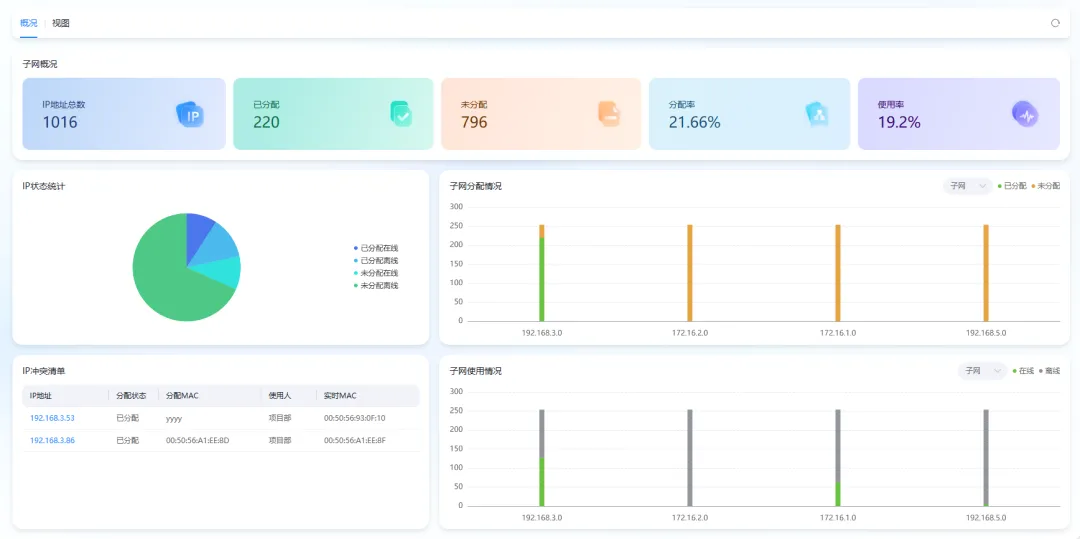Switch to the 概况 tab
The image size is (1080, 539).
(29, 23)
